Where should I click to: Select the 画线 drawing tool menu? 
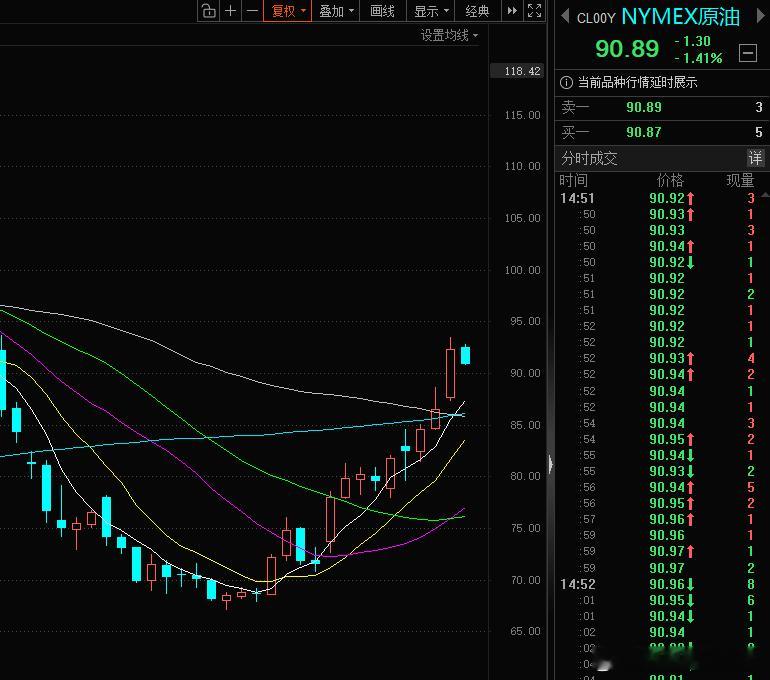tap(383, 11)
